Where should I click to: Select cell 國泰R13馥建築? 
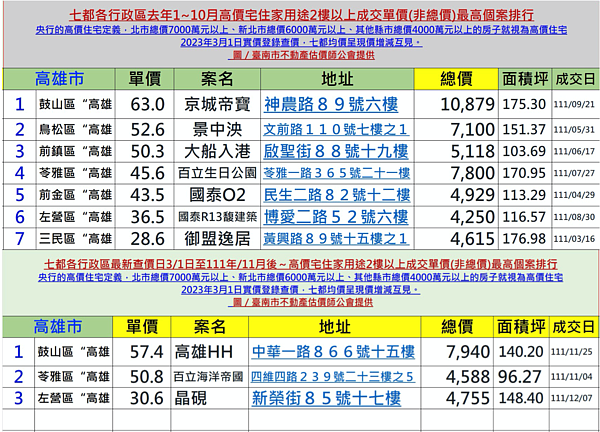pyautogui.click(x=217, y=217)
